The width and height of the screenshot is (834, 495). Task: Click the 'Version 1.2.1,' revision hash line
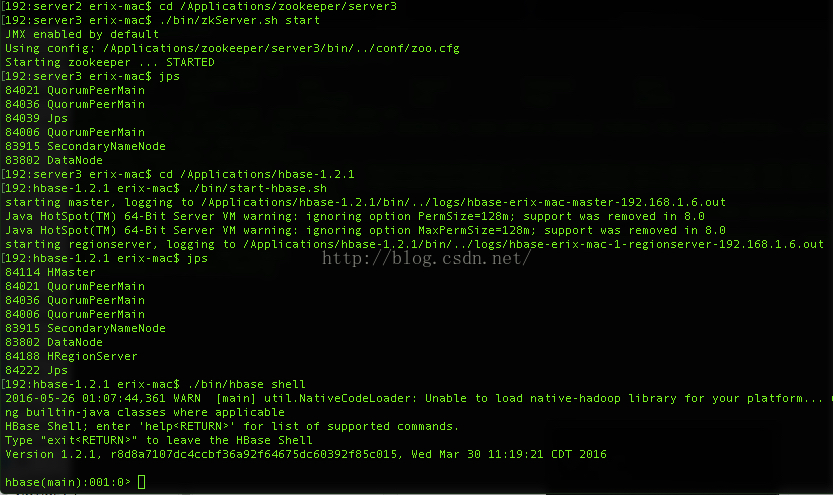click(306, 454)
